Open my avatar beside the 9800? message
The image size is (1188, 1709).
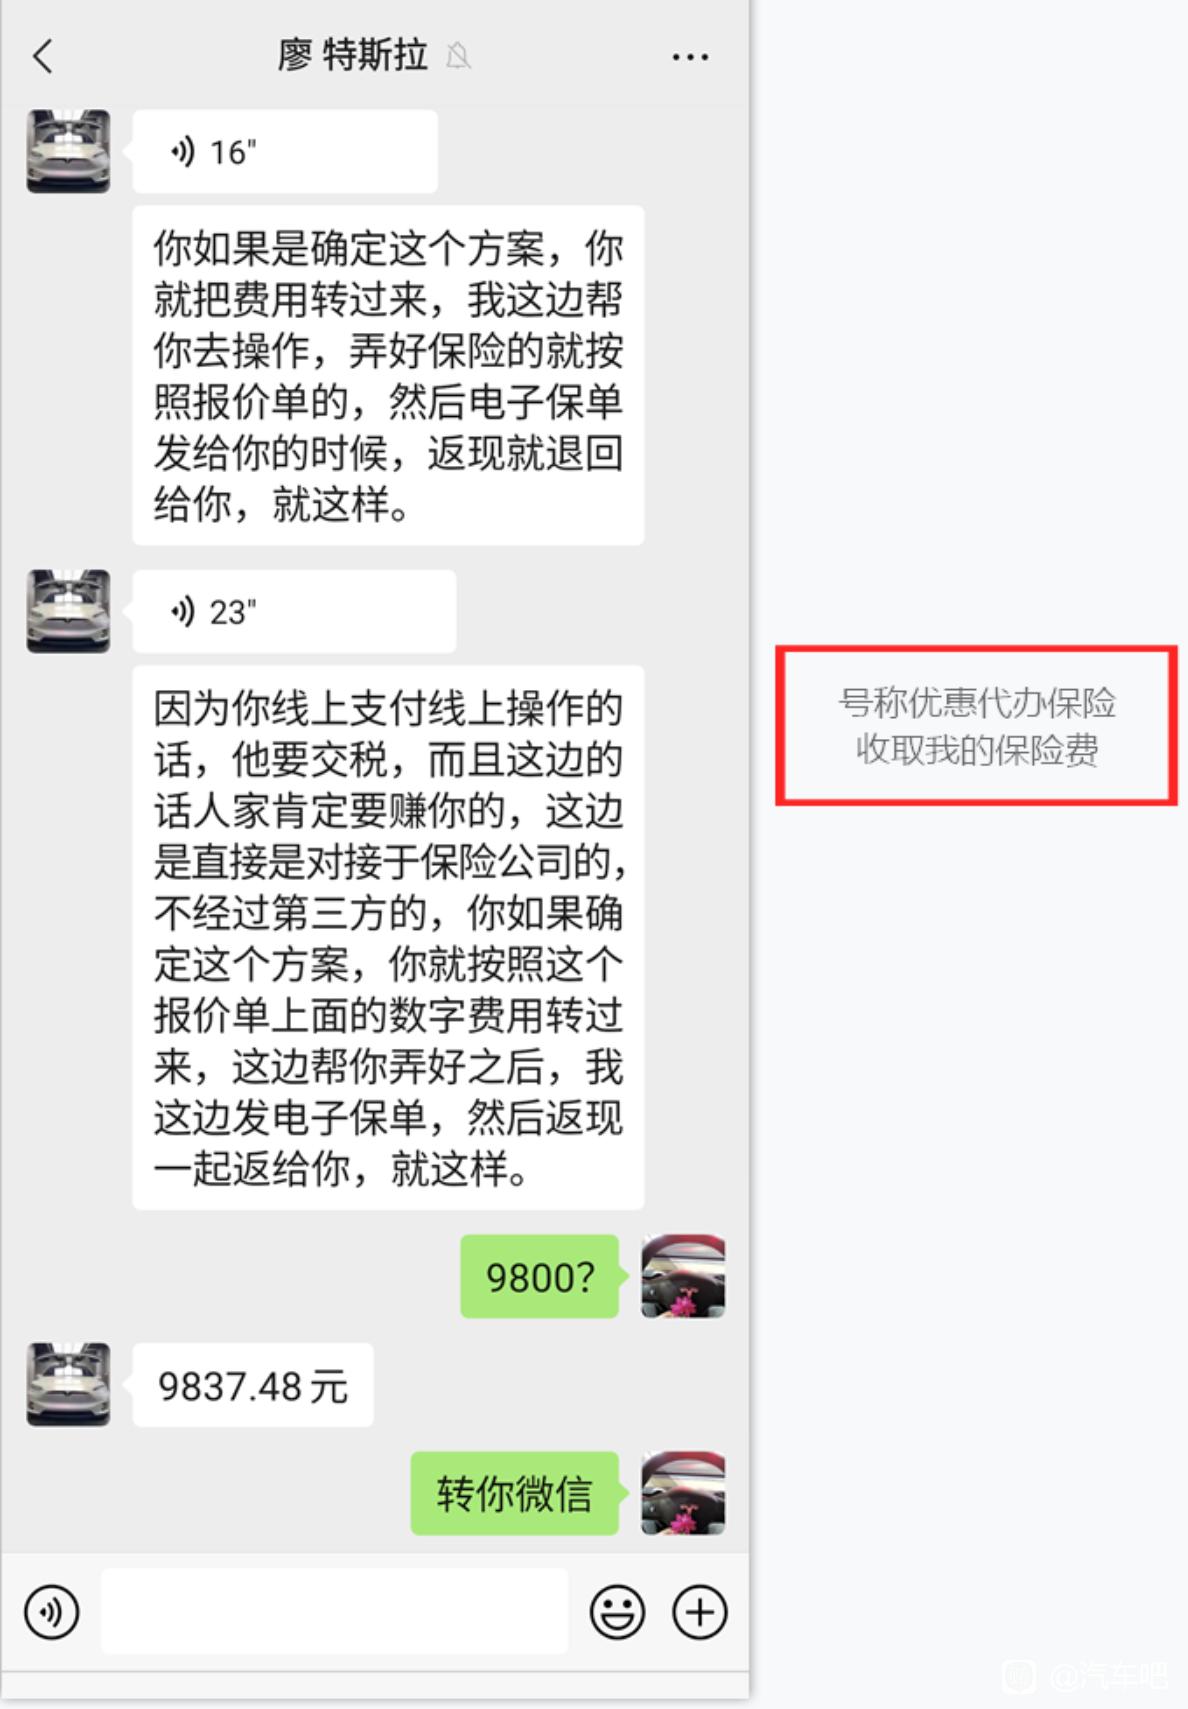click(x=683, y=1276)
